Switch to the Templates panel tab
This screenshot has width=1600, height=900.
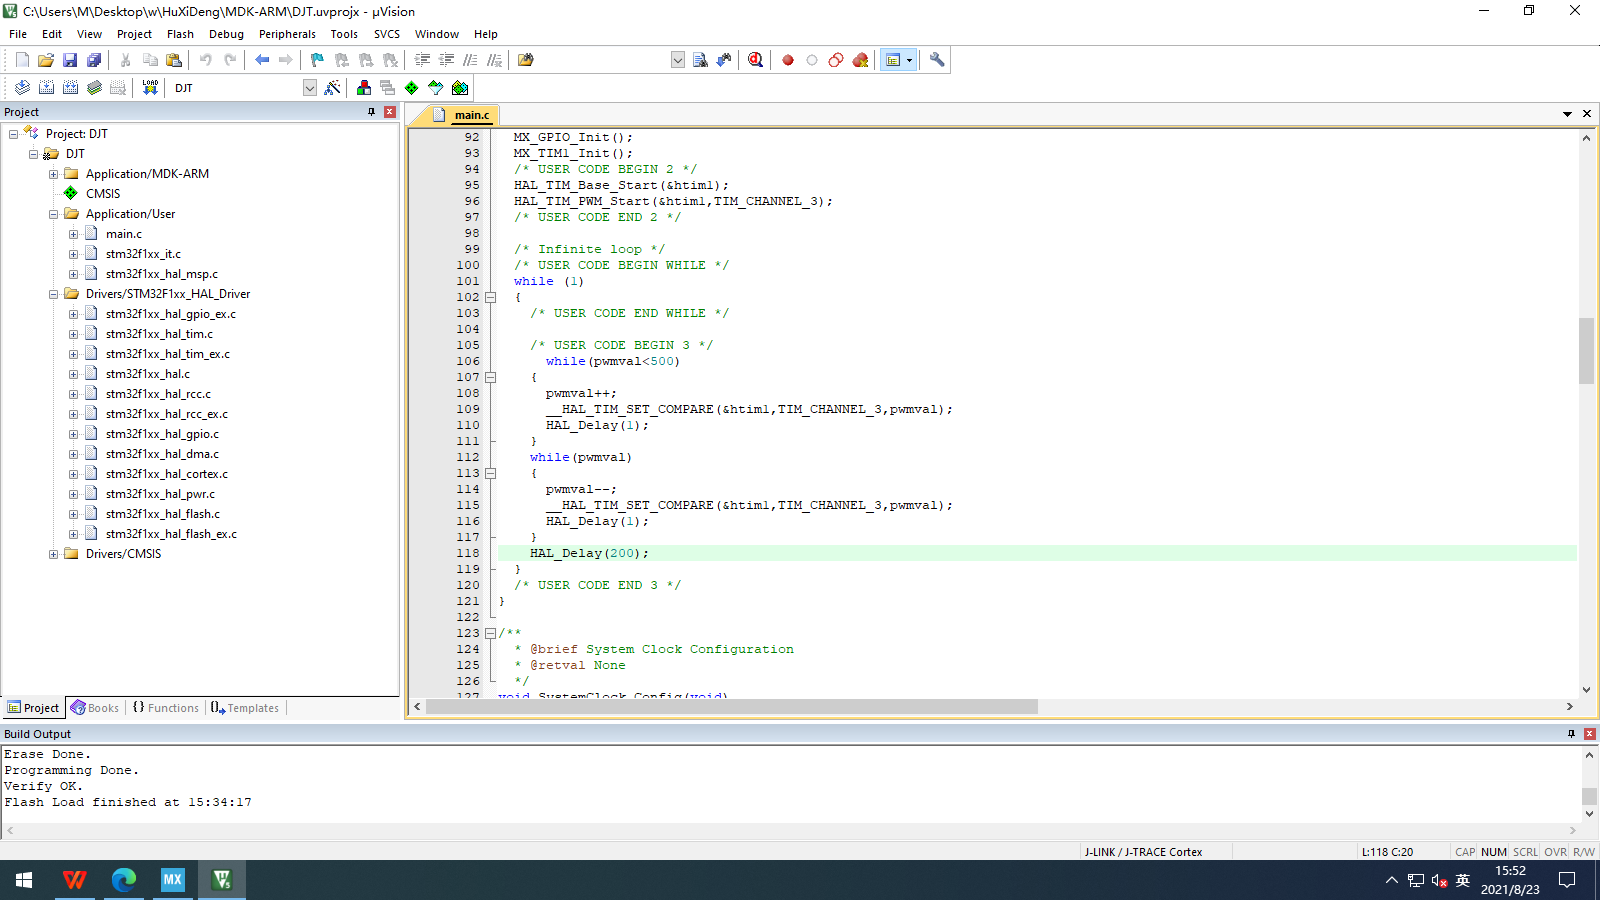[245, 708]
